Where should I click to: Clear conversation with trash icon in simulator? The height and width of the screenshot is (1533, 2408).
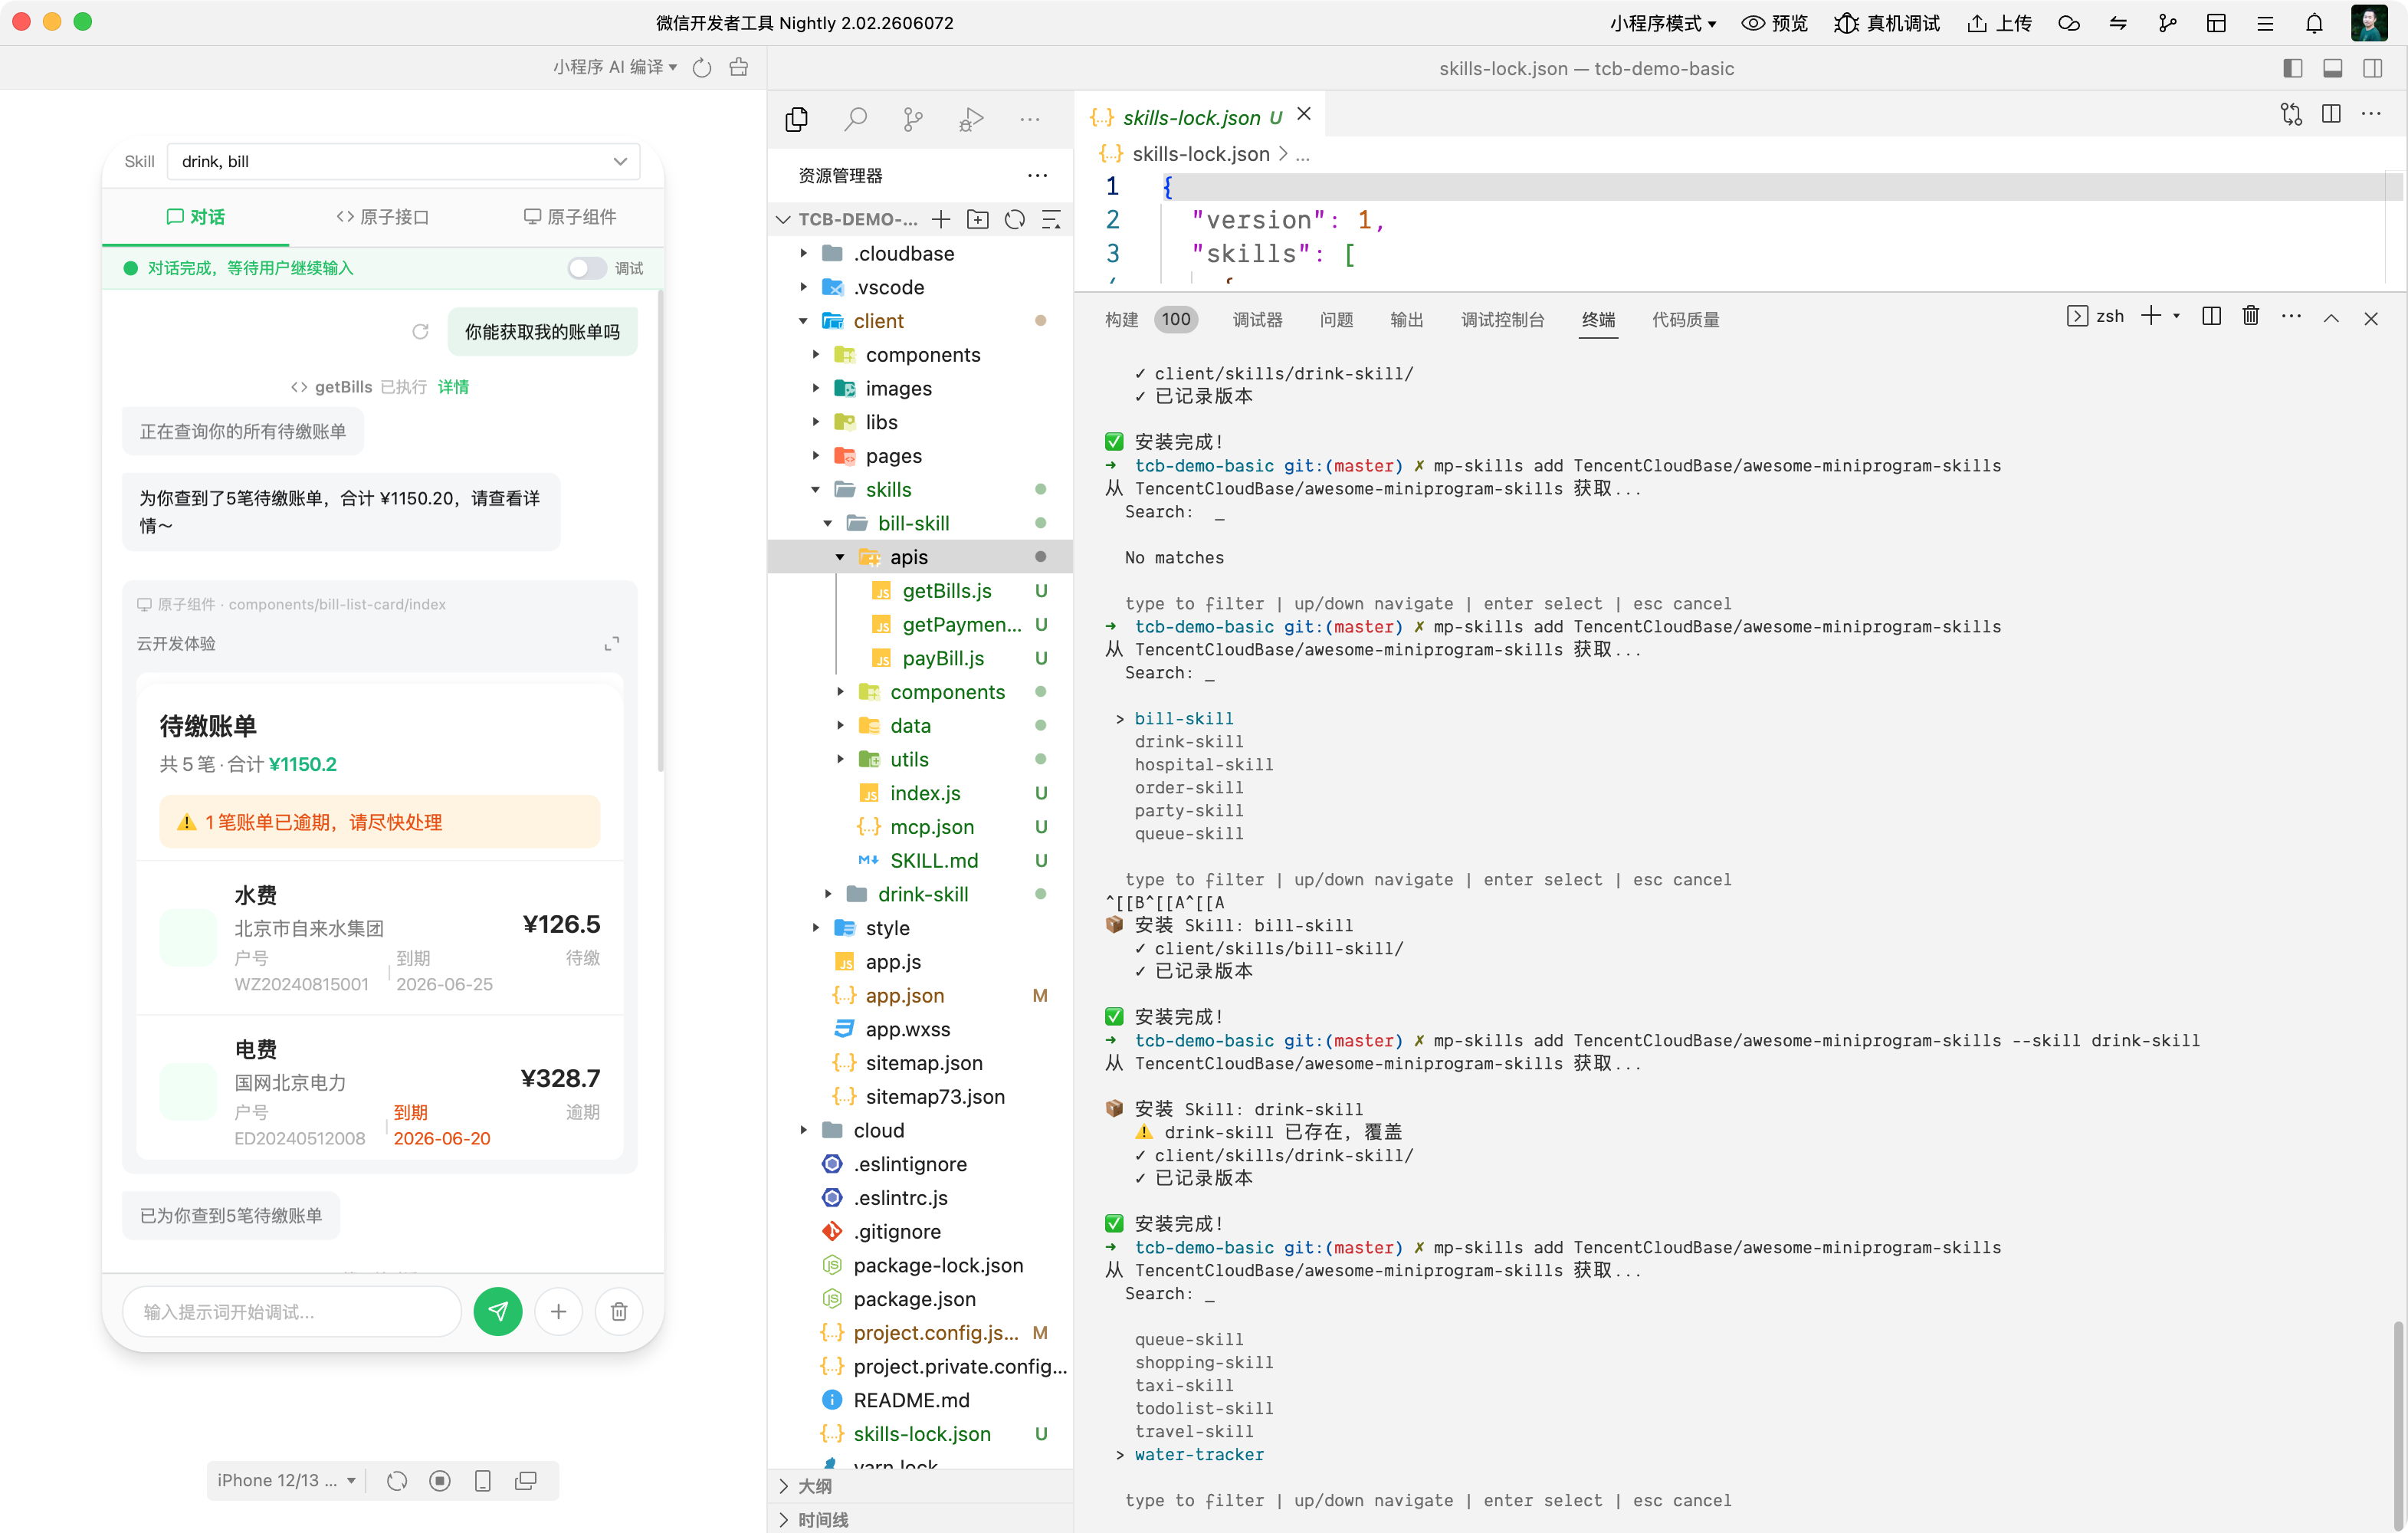click(x=619, y=1311)
